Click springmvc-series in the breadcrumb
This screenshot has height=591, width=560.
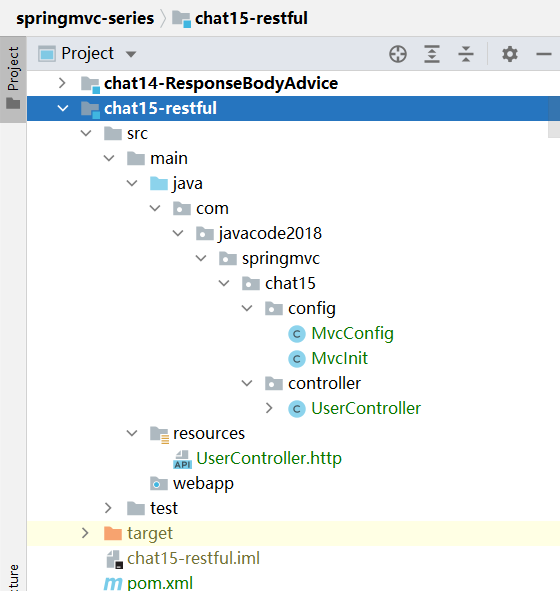click(85, 18)
